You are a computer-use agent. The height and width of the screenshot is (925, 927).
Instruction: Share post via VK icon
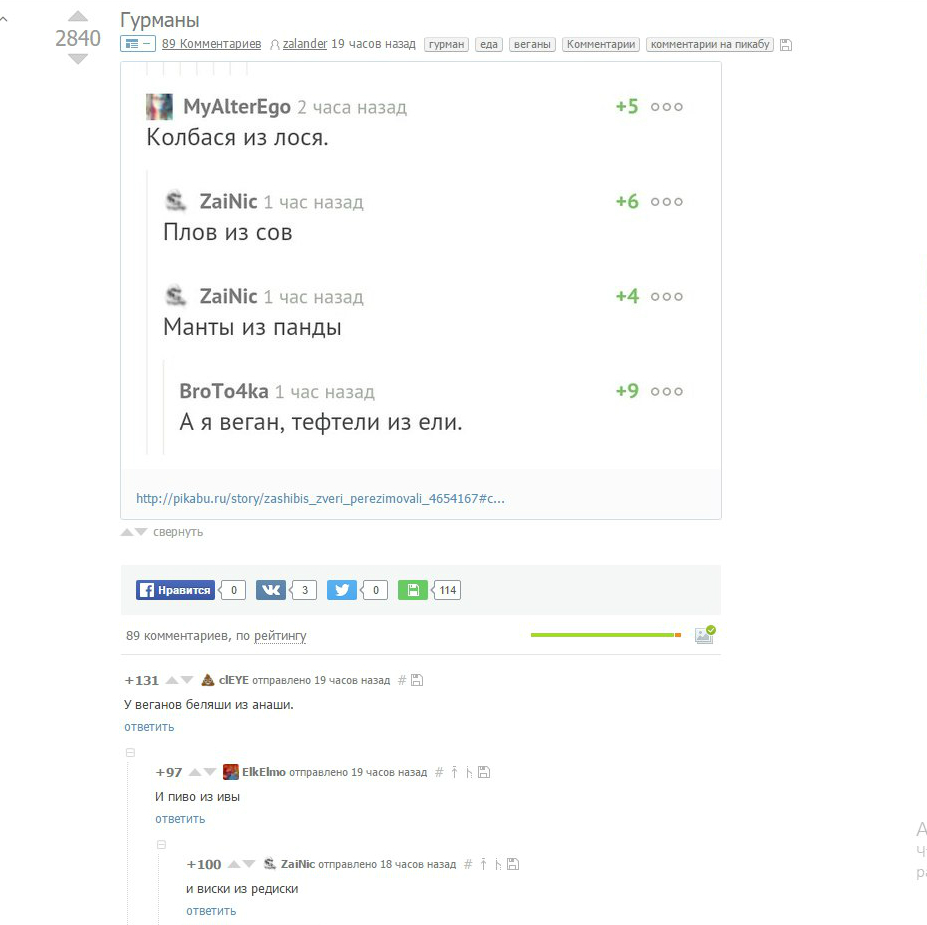click(271, 590)
